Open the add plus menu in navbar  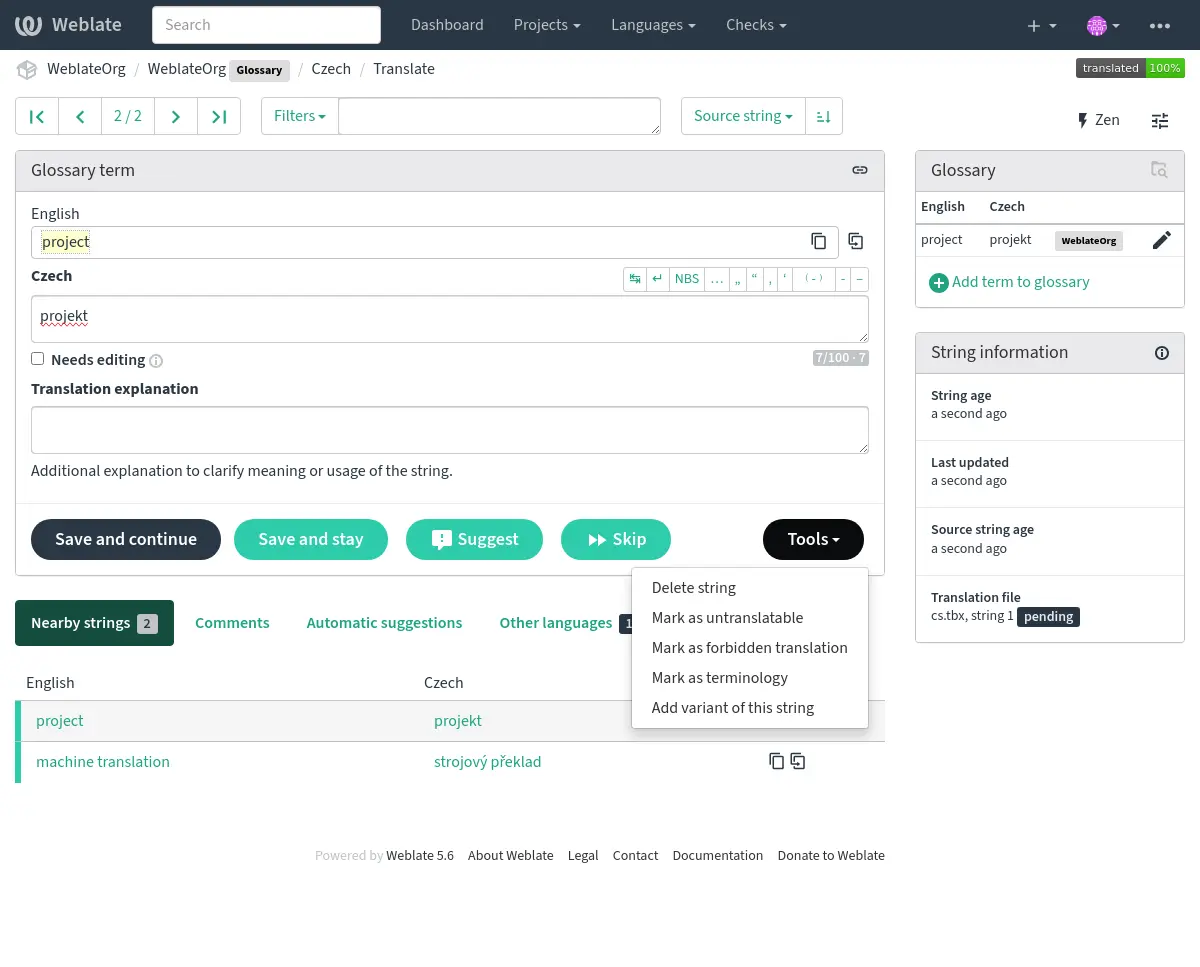tap(1042, 25)
